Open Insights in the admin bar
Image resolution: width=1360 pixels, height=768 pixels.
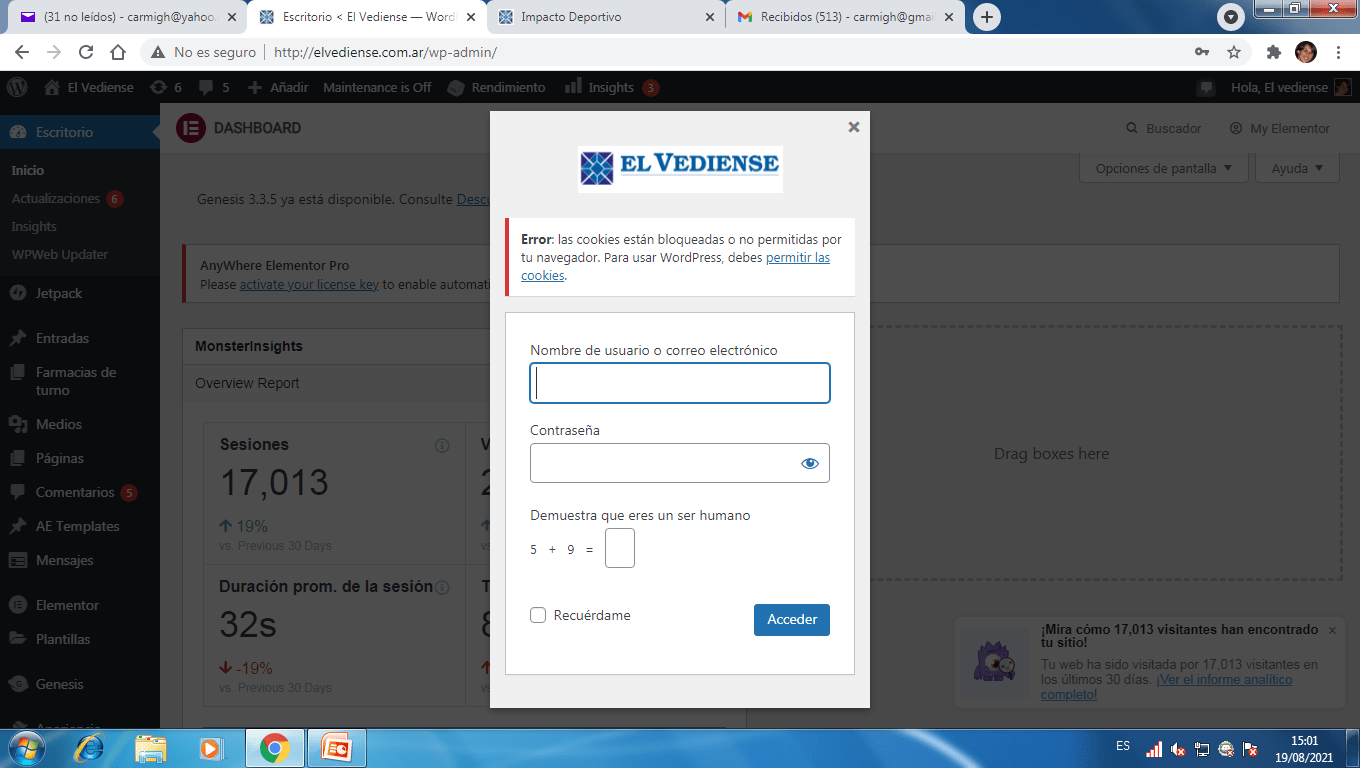[611, 87]
